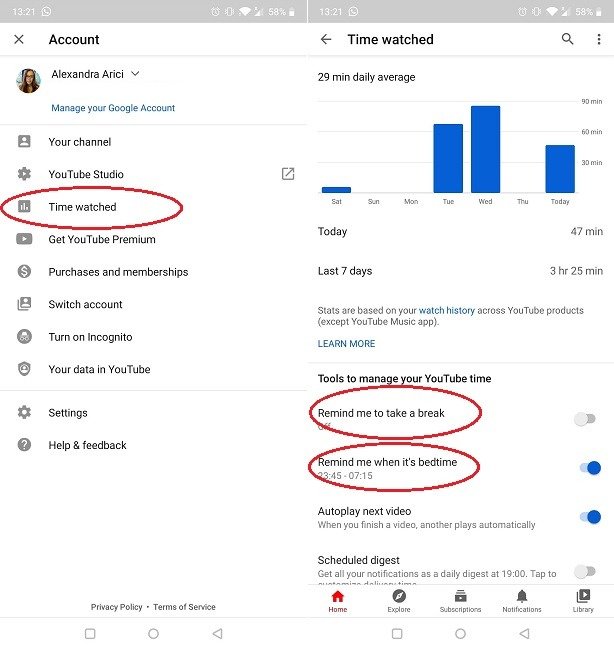Viewport: 614px width, 650px height.
Task: Open the watch history link
Action: coord(447,310)
